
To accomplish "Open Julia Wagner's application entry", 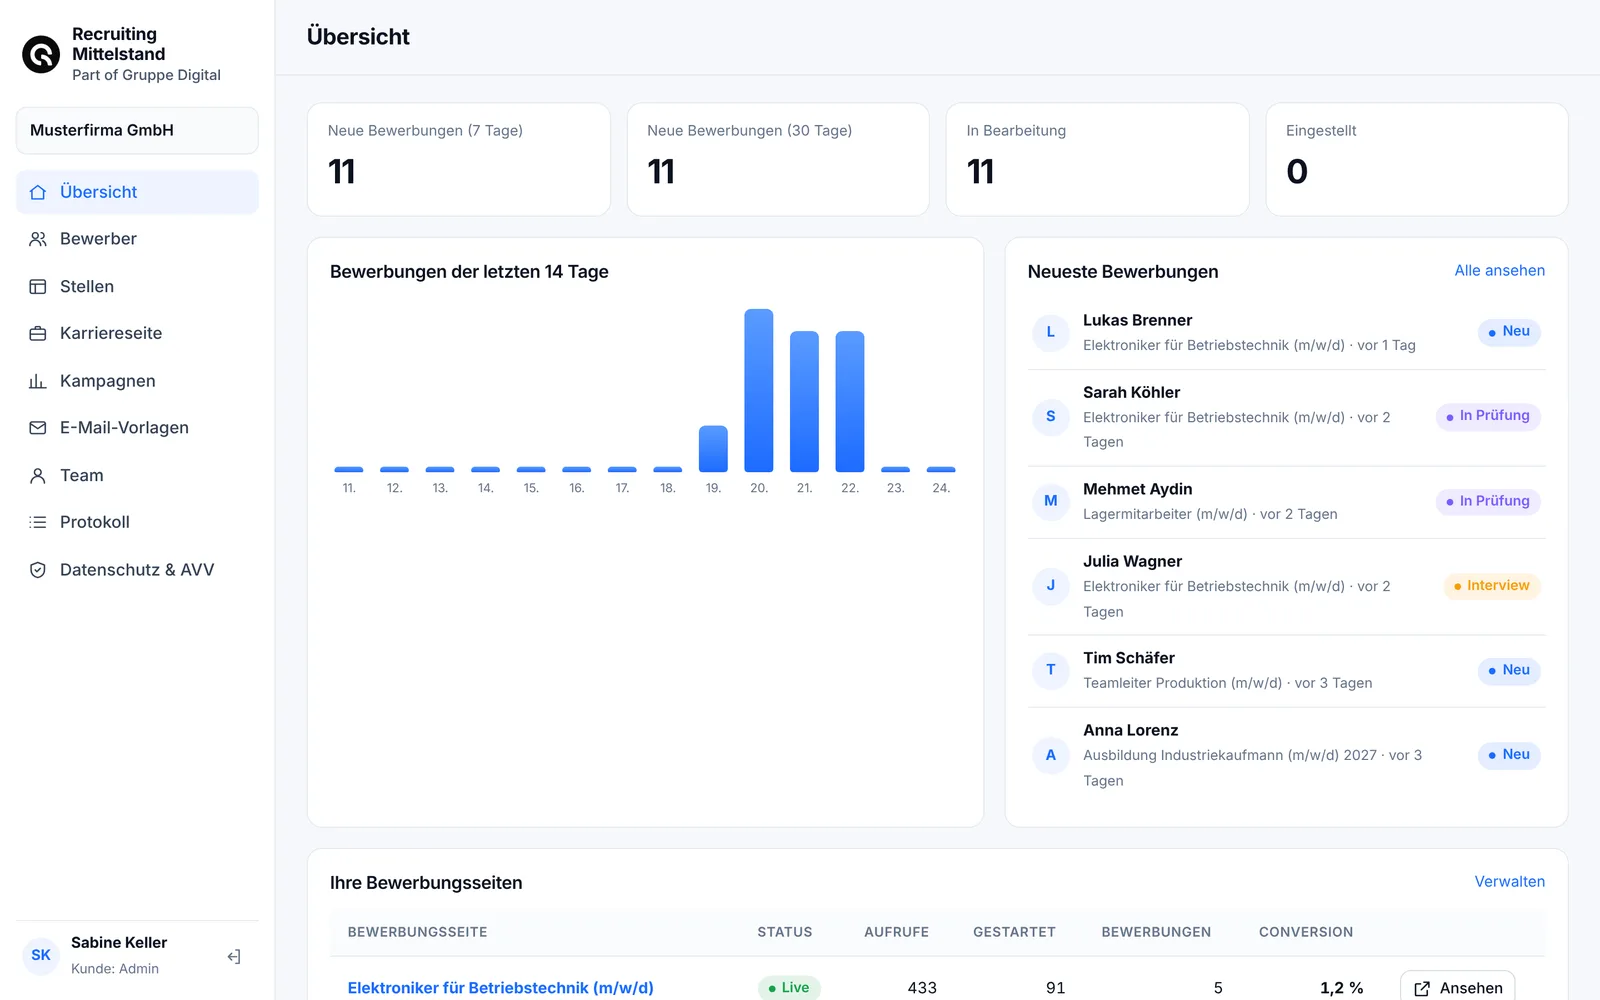I will click(1286, 586).
